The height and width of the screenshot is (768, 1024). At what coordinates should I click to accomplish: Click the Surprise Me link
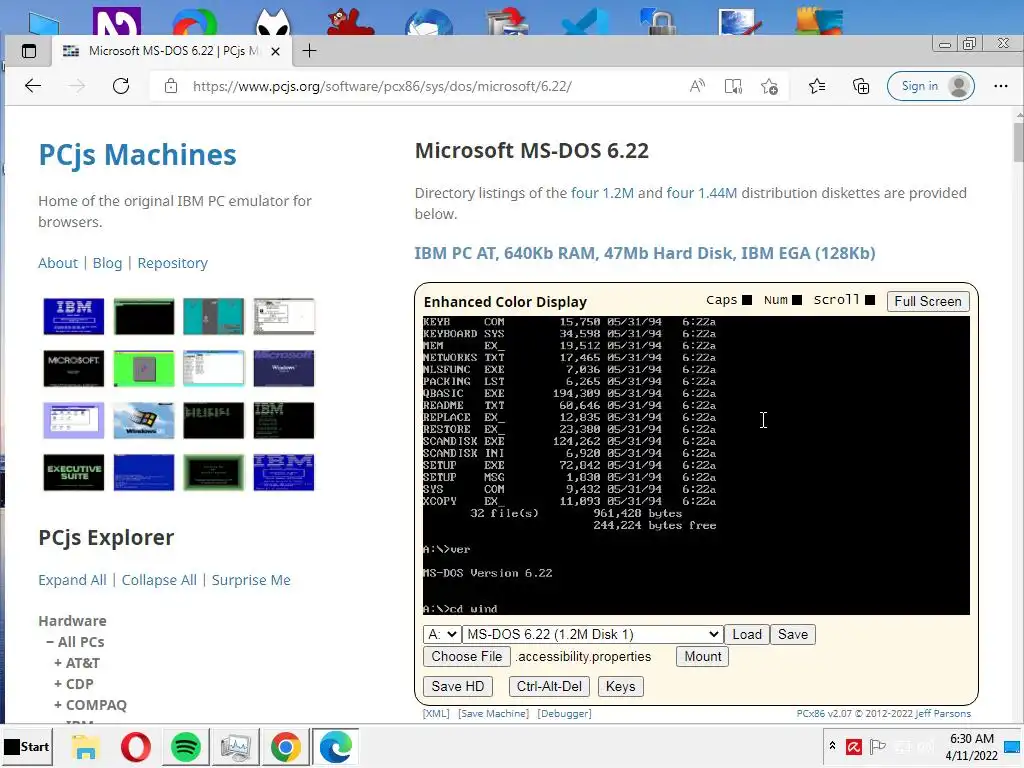[x=251, y=580]
